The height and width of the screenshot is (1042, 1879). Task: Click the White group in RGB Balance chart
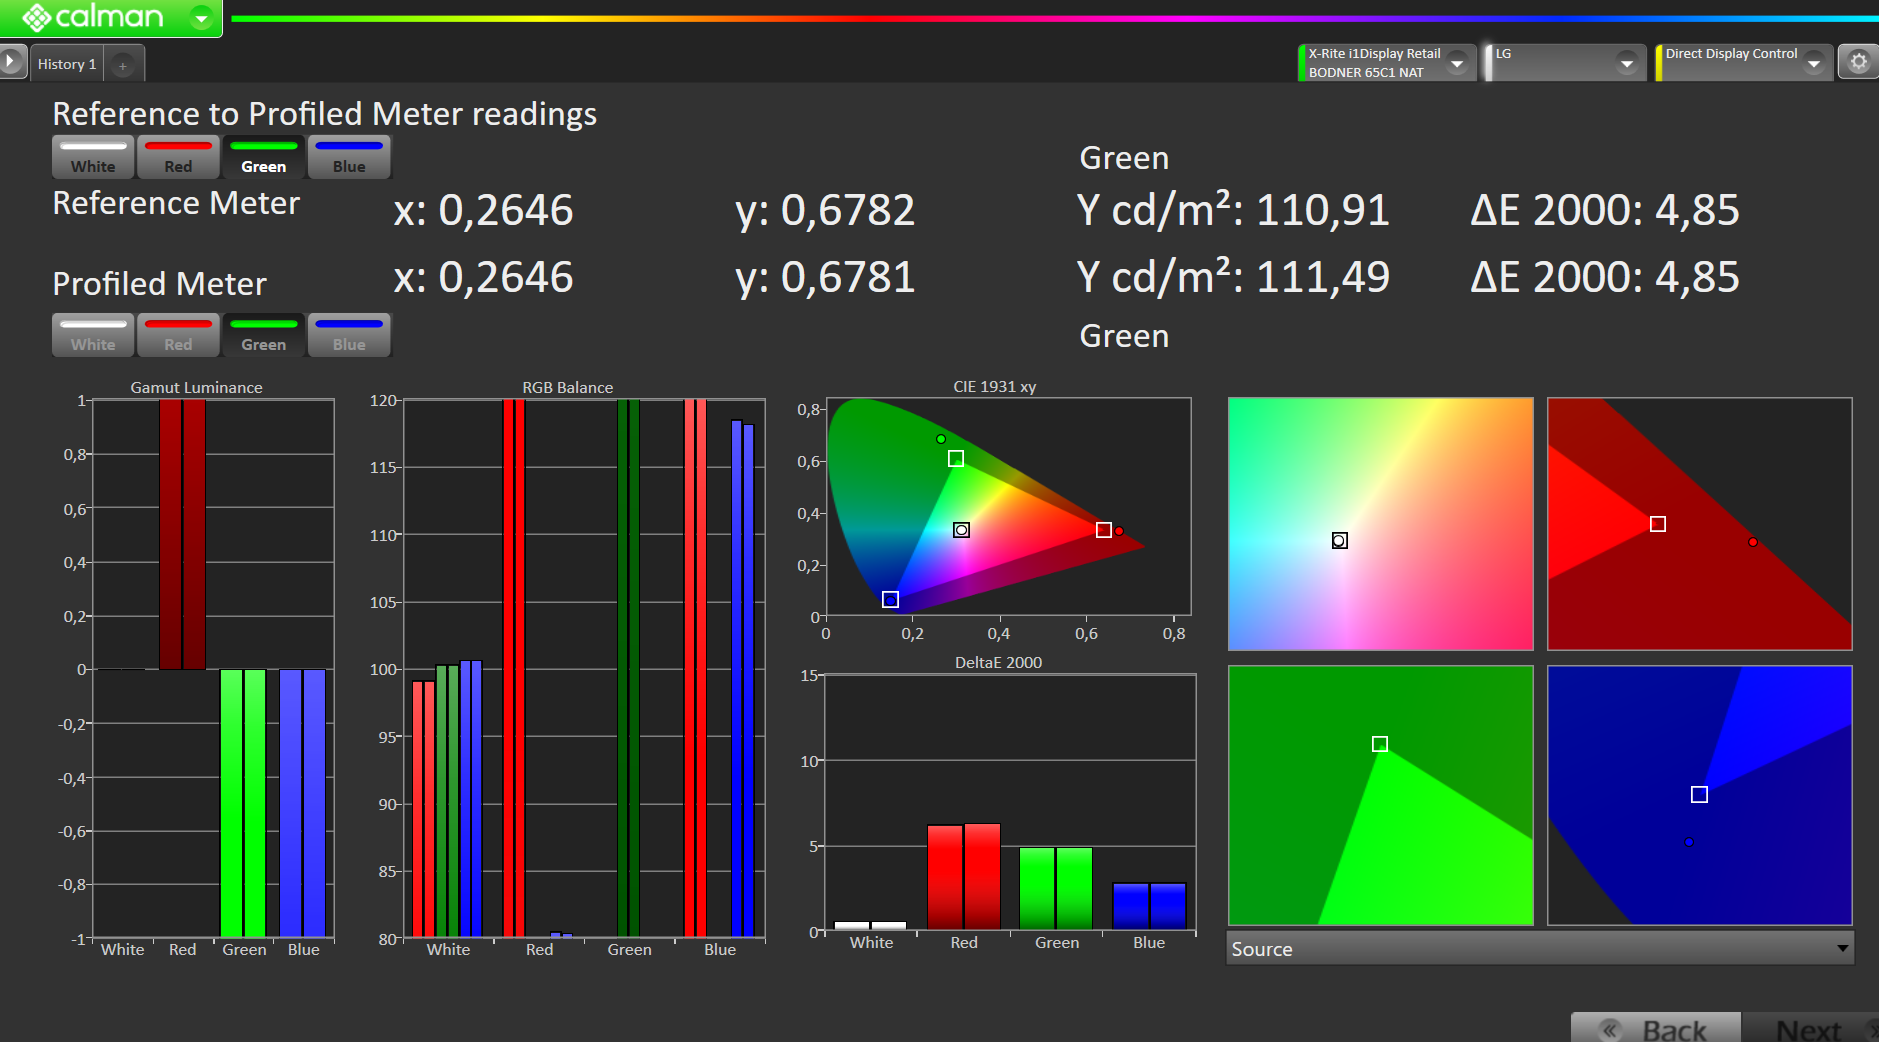pyautogui.click(x=447, y=799)
